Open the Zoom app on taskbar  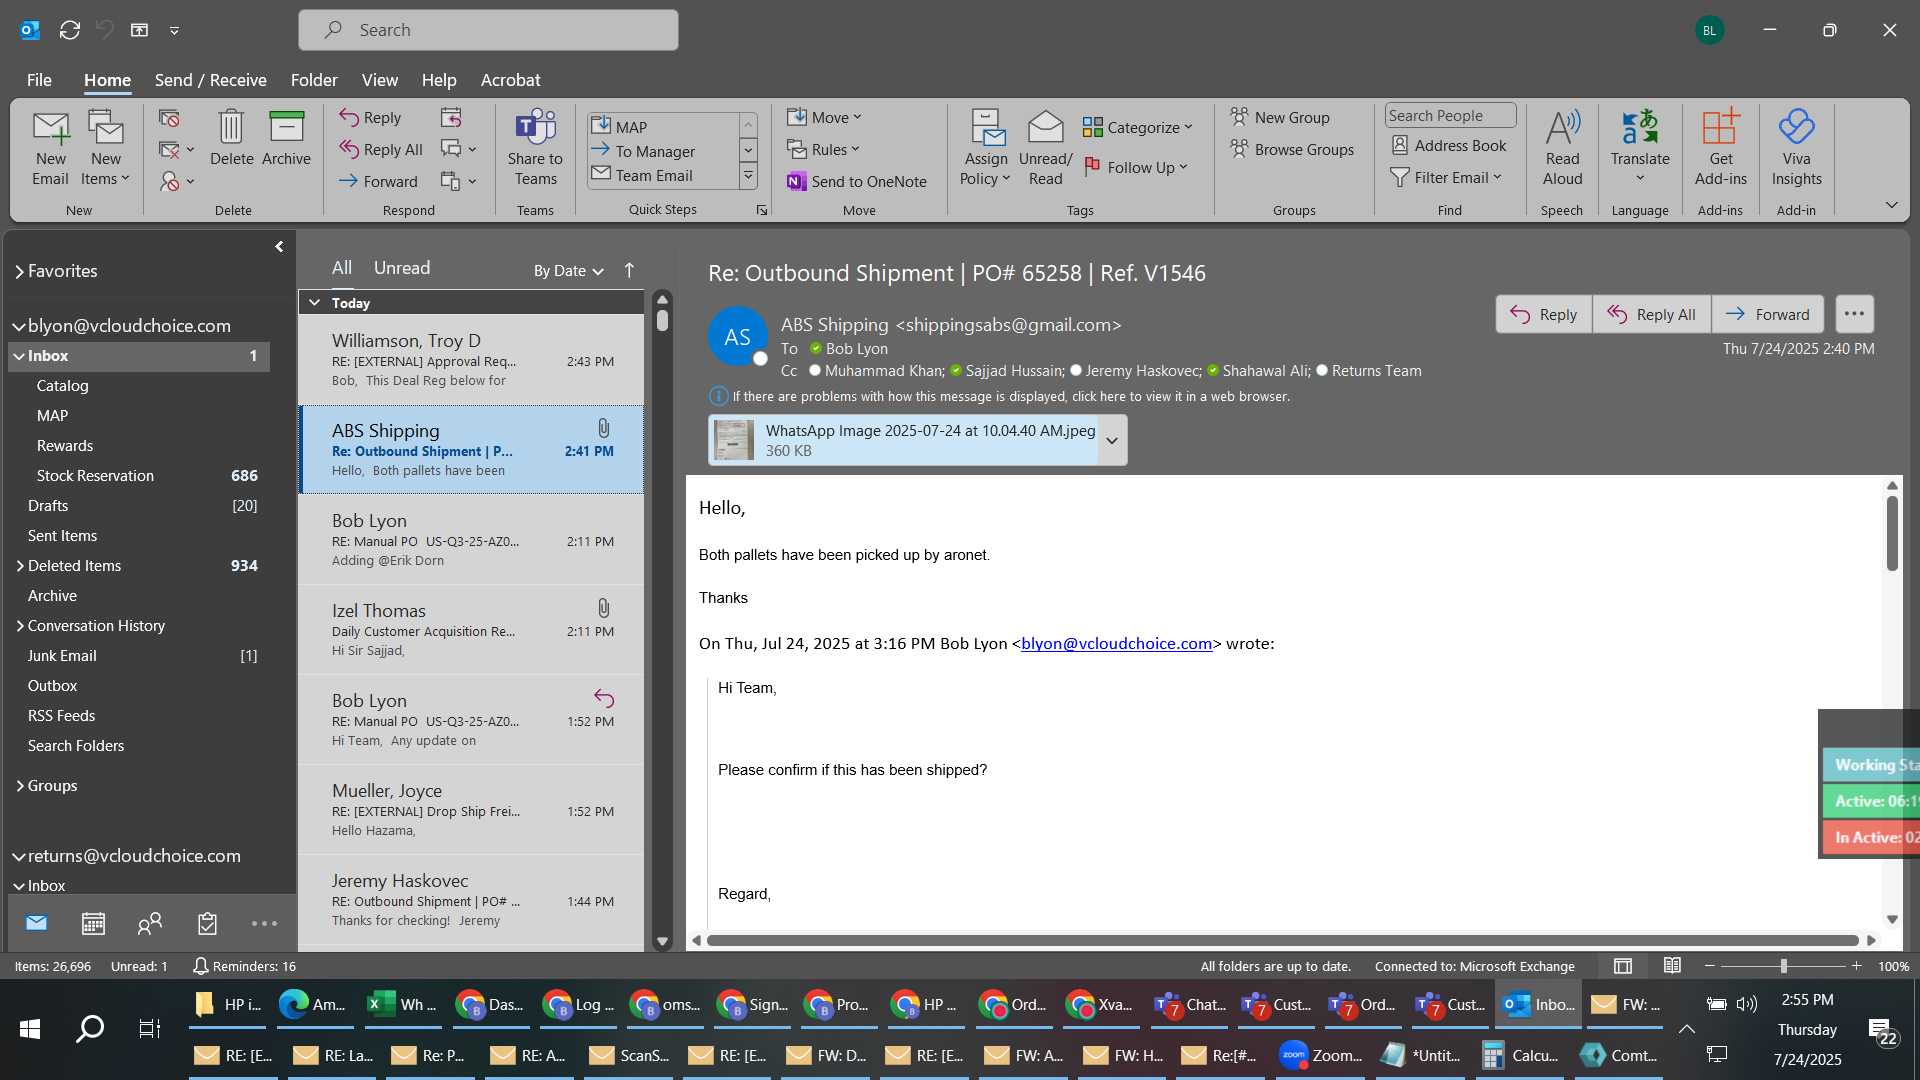pyautogui.click(x=1322, y=1055)
